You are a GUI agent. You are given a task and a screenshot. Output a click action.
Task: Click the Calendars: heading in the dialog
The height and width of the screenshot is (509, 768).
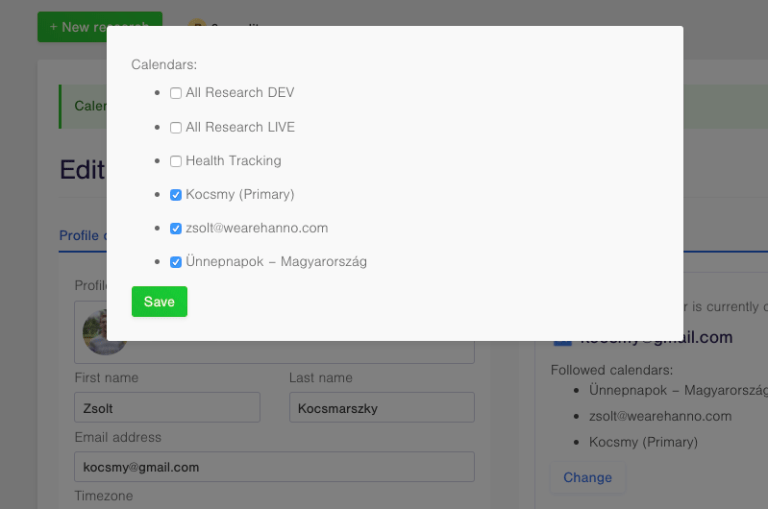[164, 65]
